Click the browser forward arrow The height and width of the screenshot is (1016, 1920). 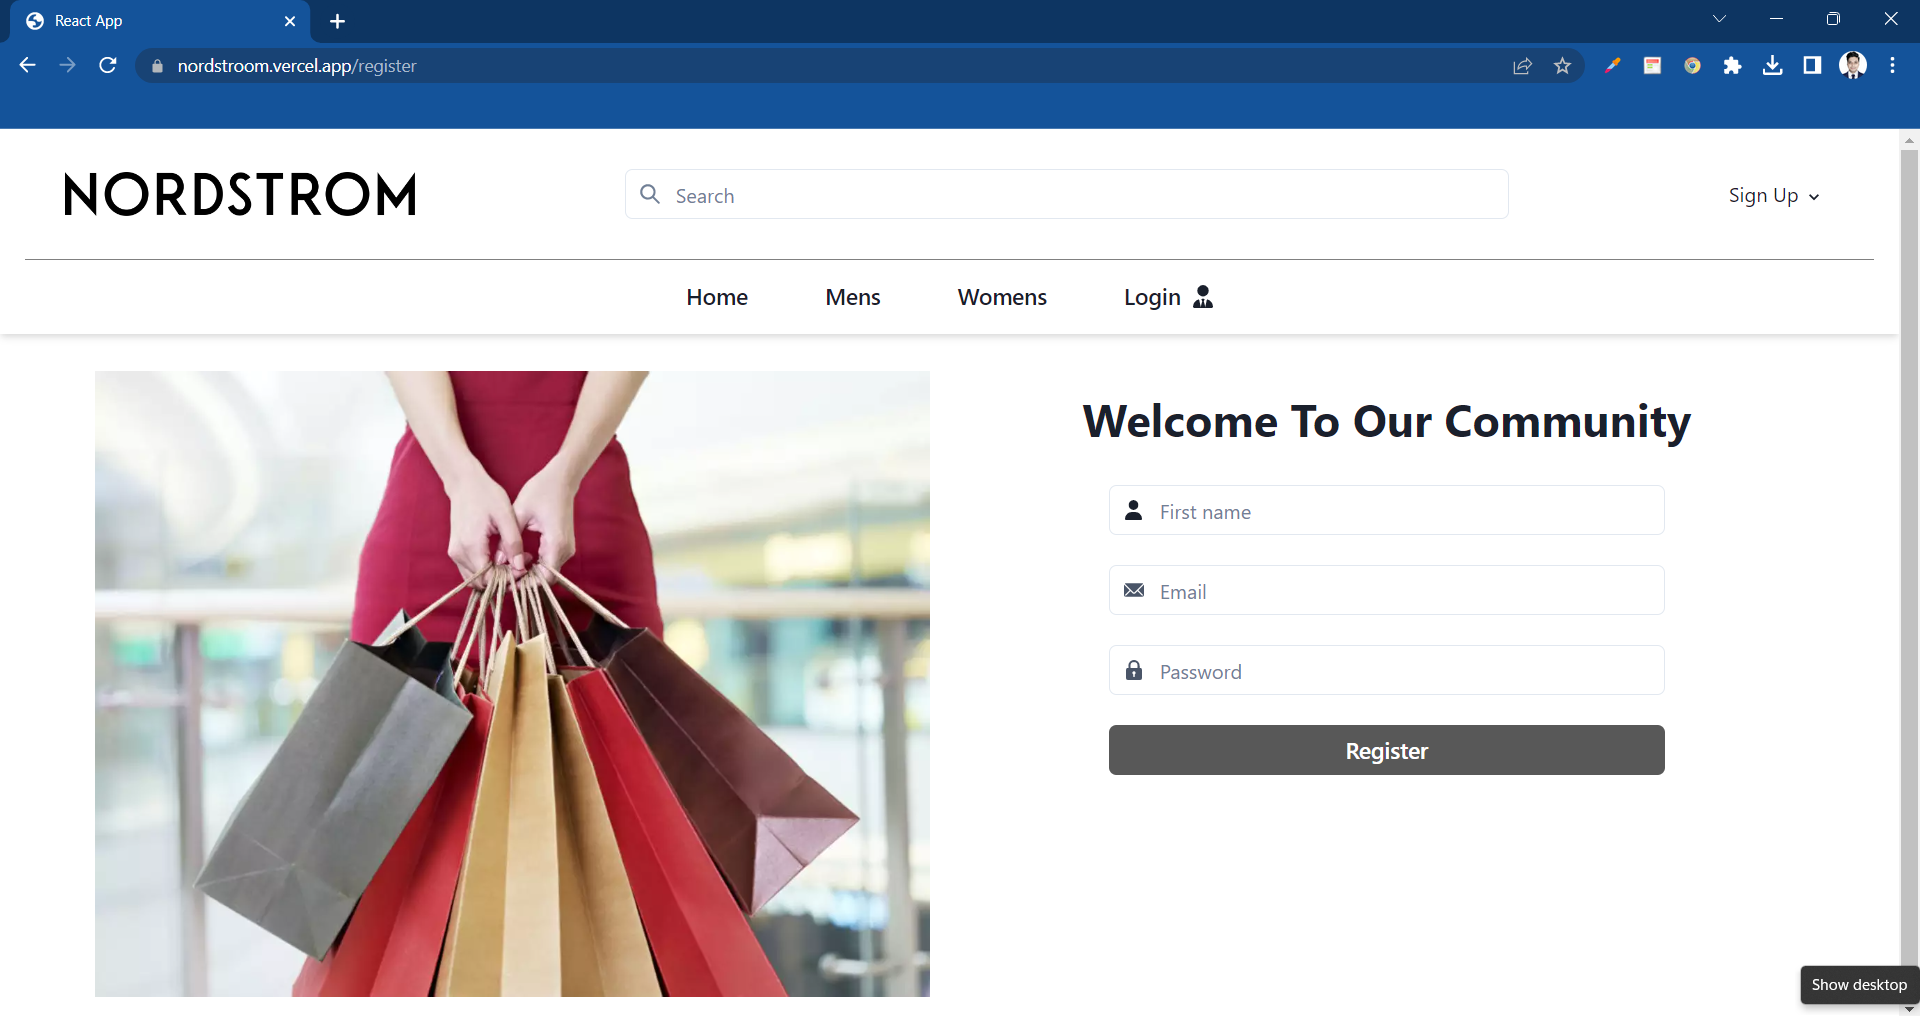(68, 65)
